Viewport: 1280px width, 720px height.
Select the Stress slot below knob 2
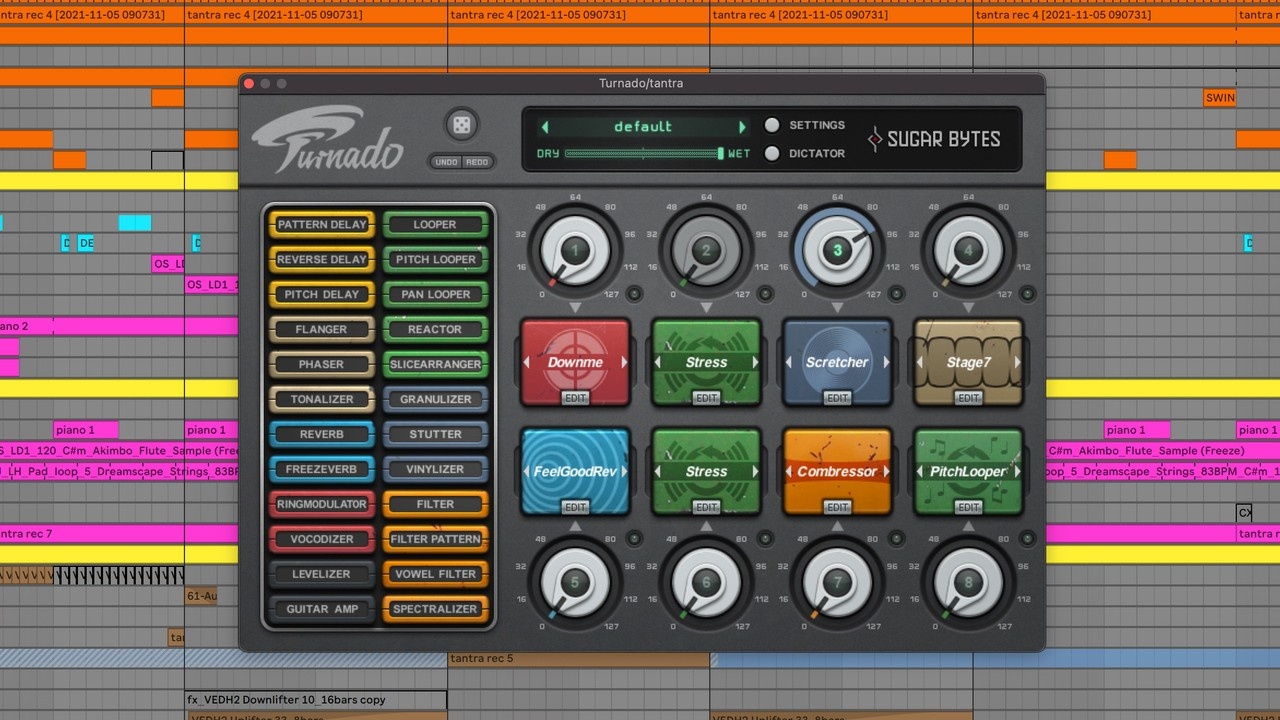[x=706, y=362]
